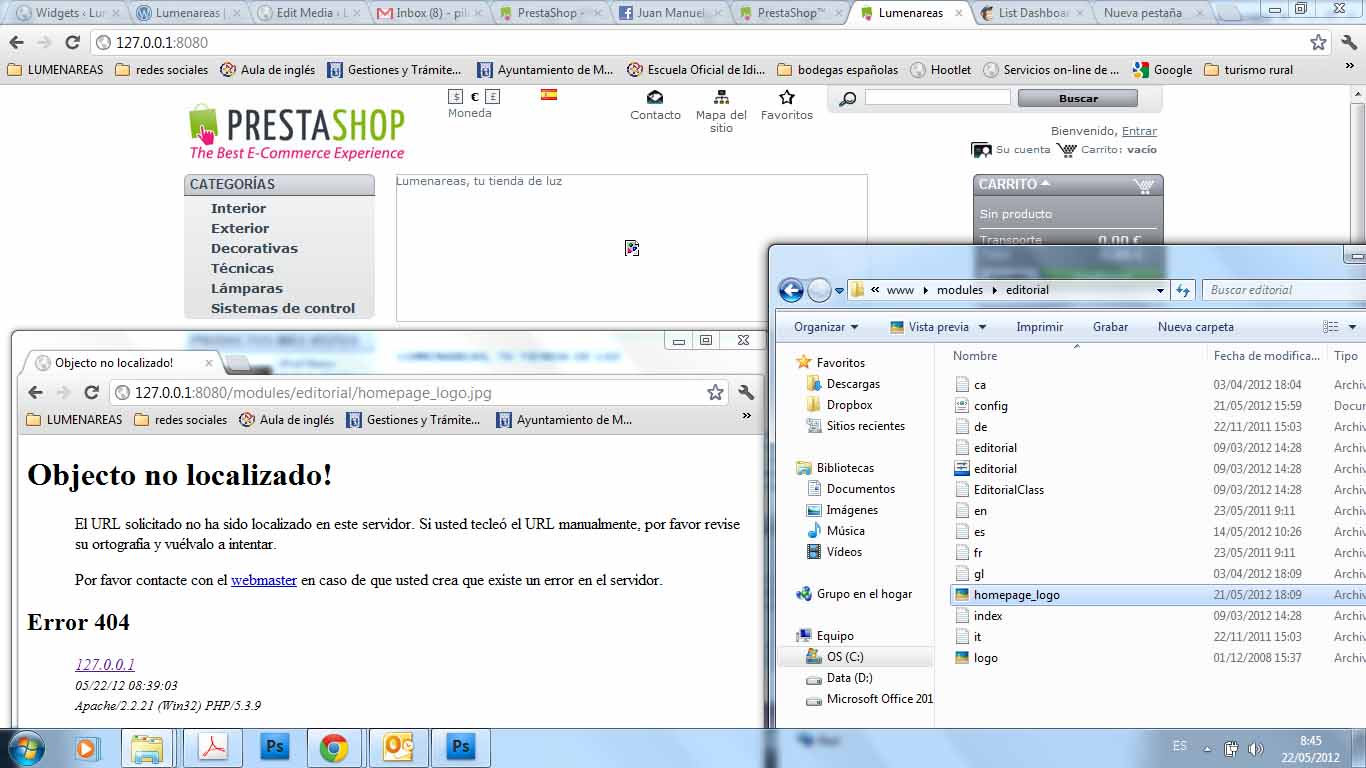Viewport: 1366px width, 768px height.
Task: Open recent locations dropdown beside Explorer forward button
Action: click(x=839, y=291)
